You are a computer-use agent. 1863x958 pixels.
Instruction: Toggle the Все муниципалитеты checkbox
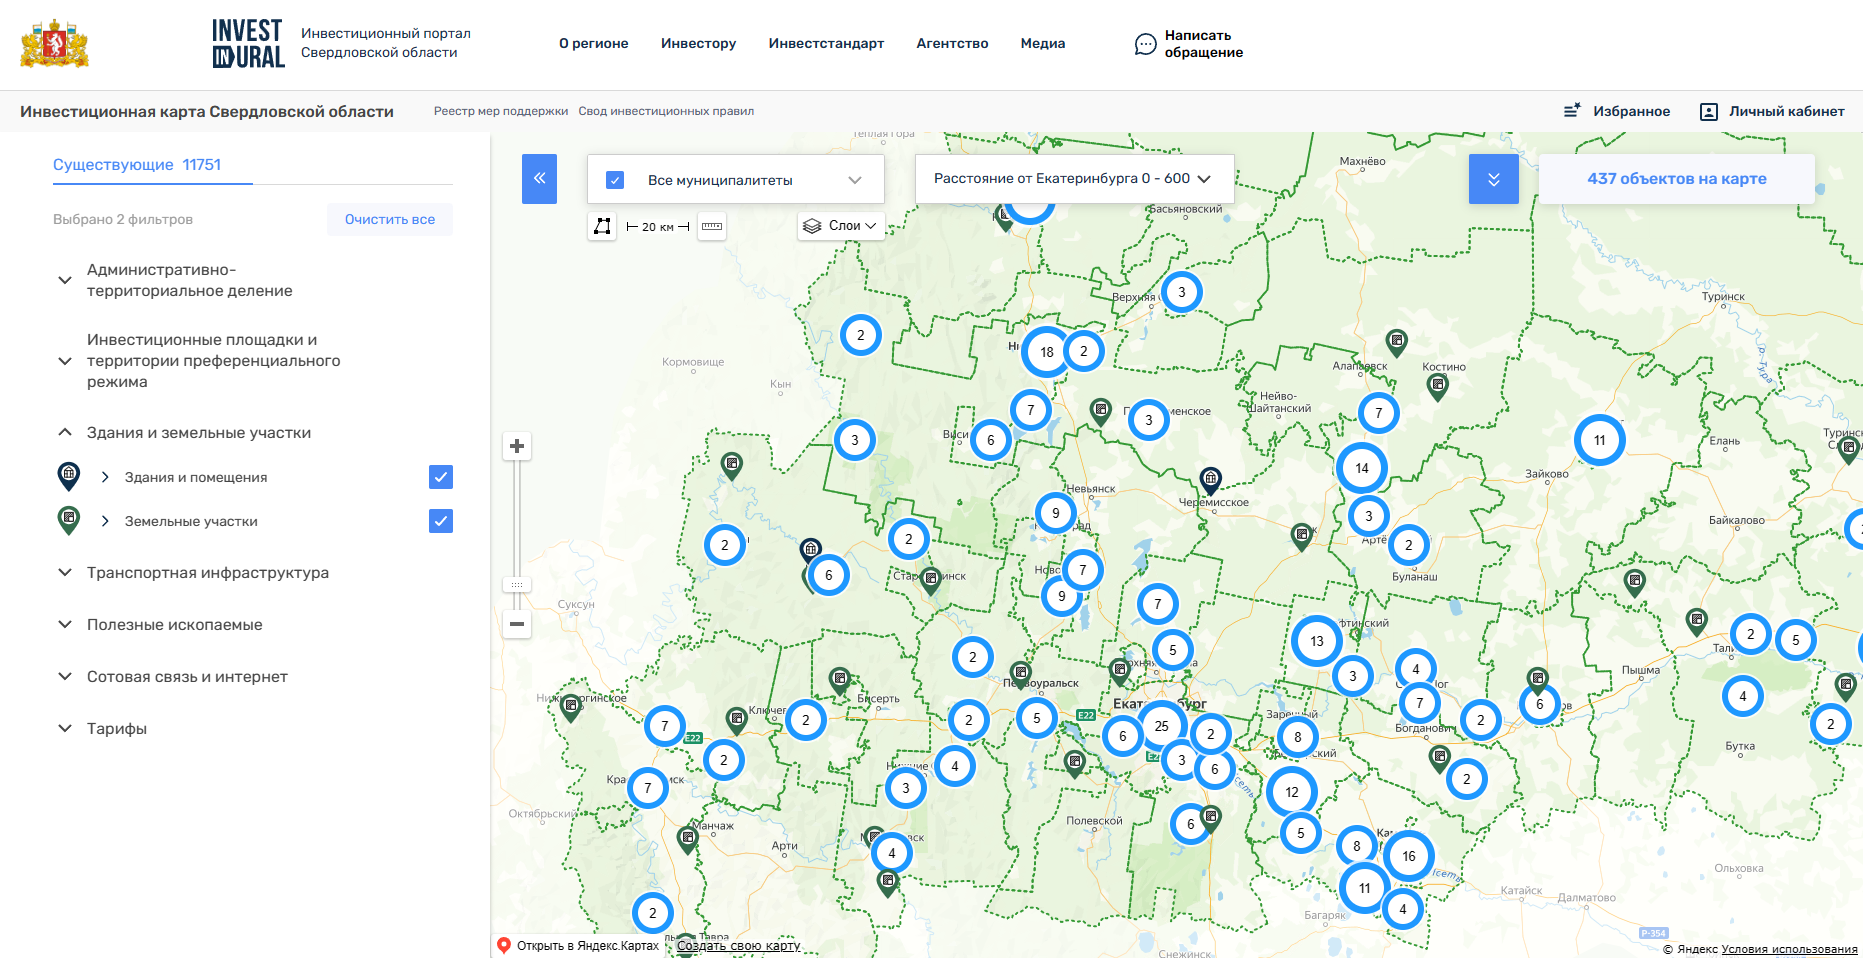coord(615,180)
